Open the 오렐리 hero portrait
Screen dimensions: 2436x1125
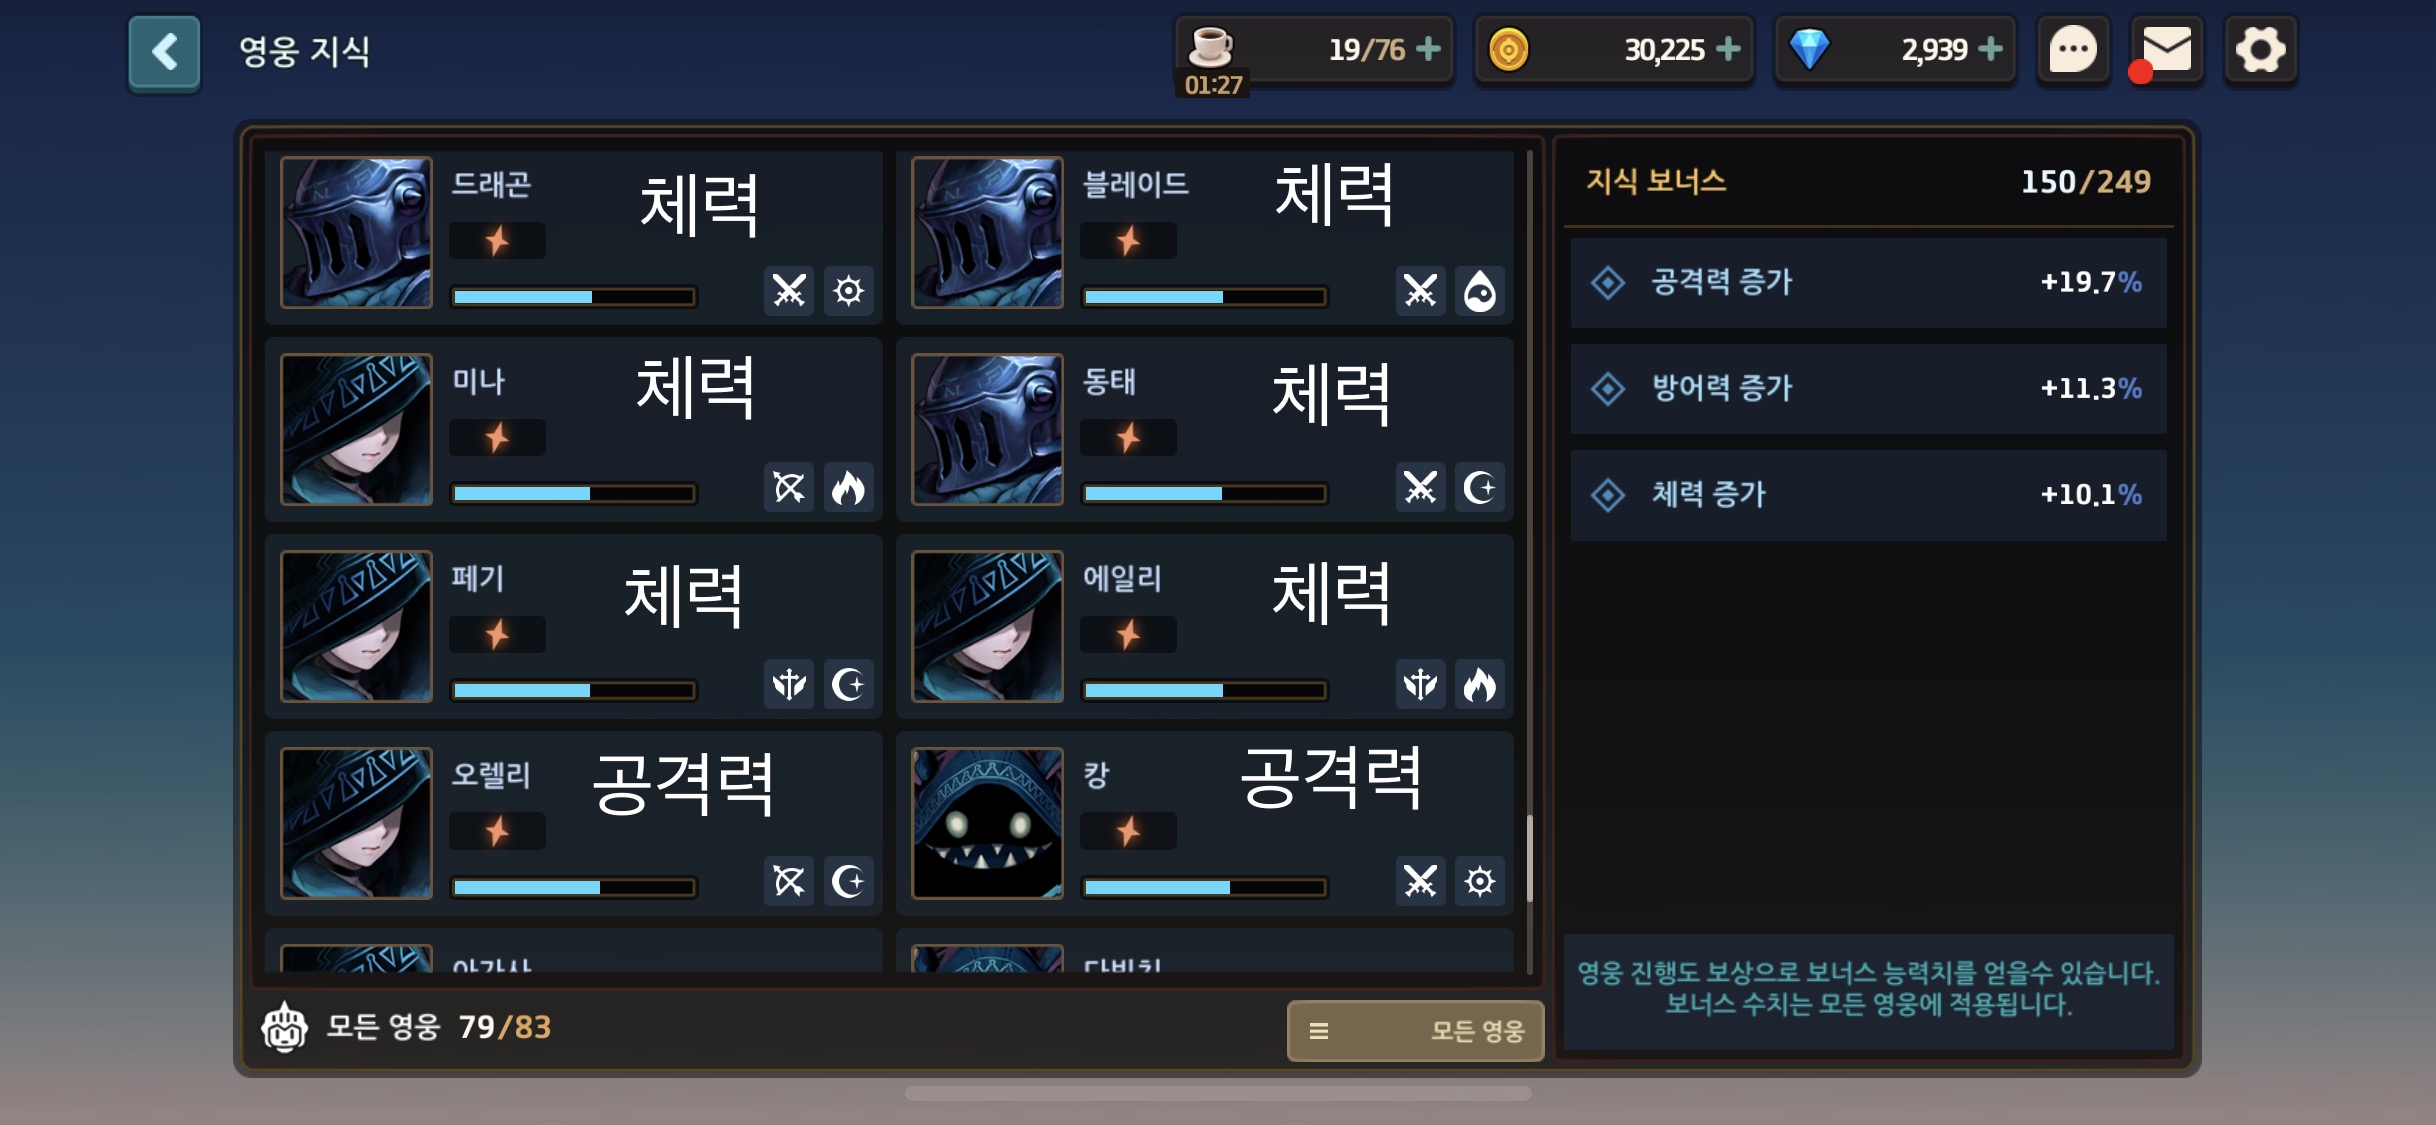pyautogui.click(x=357, y=823)
